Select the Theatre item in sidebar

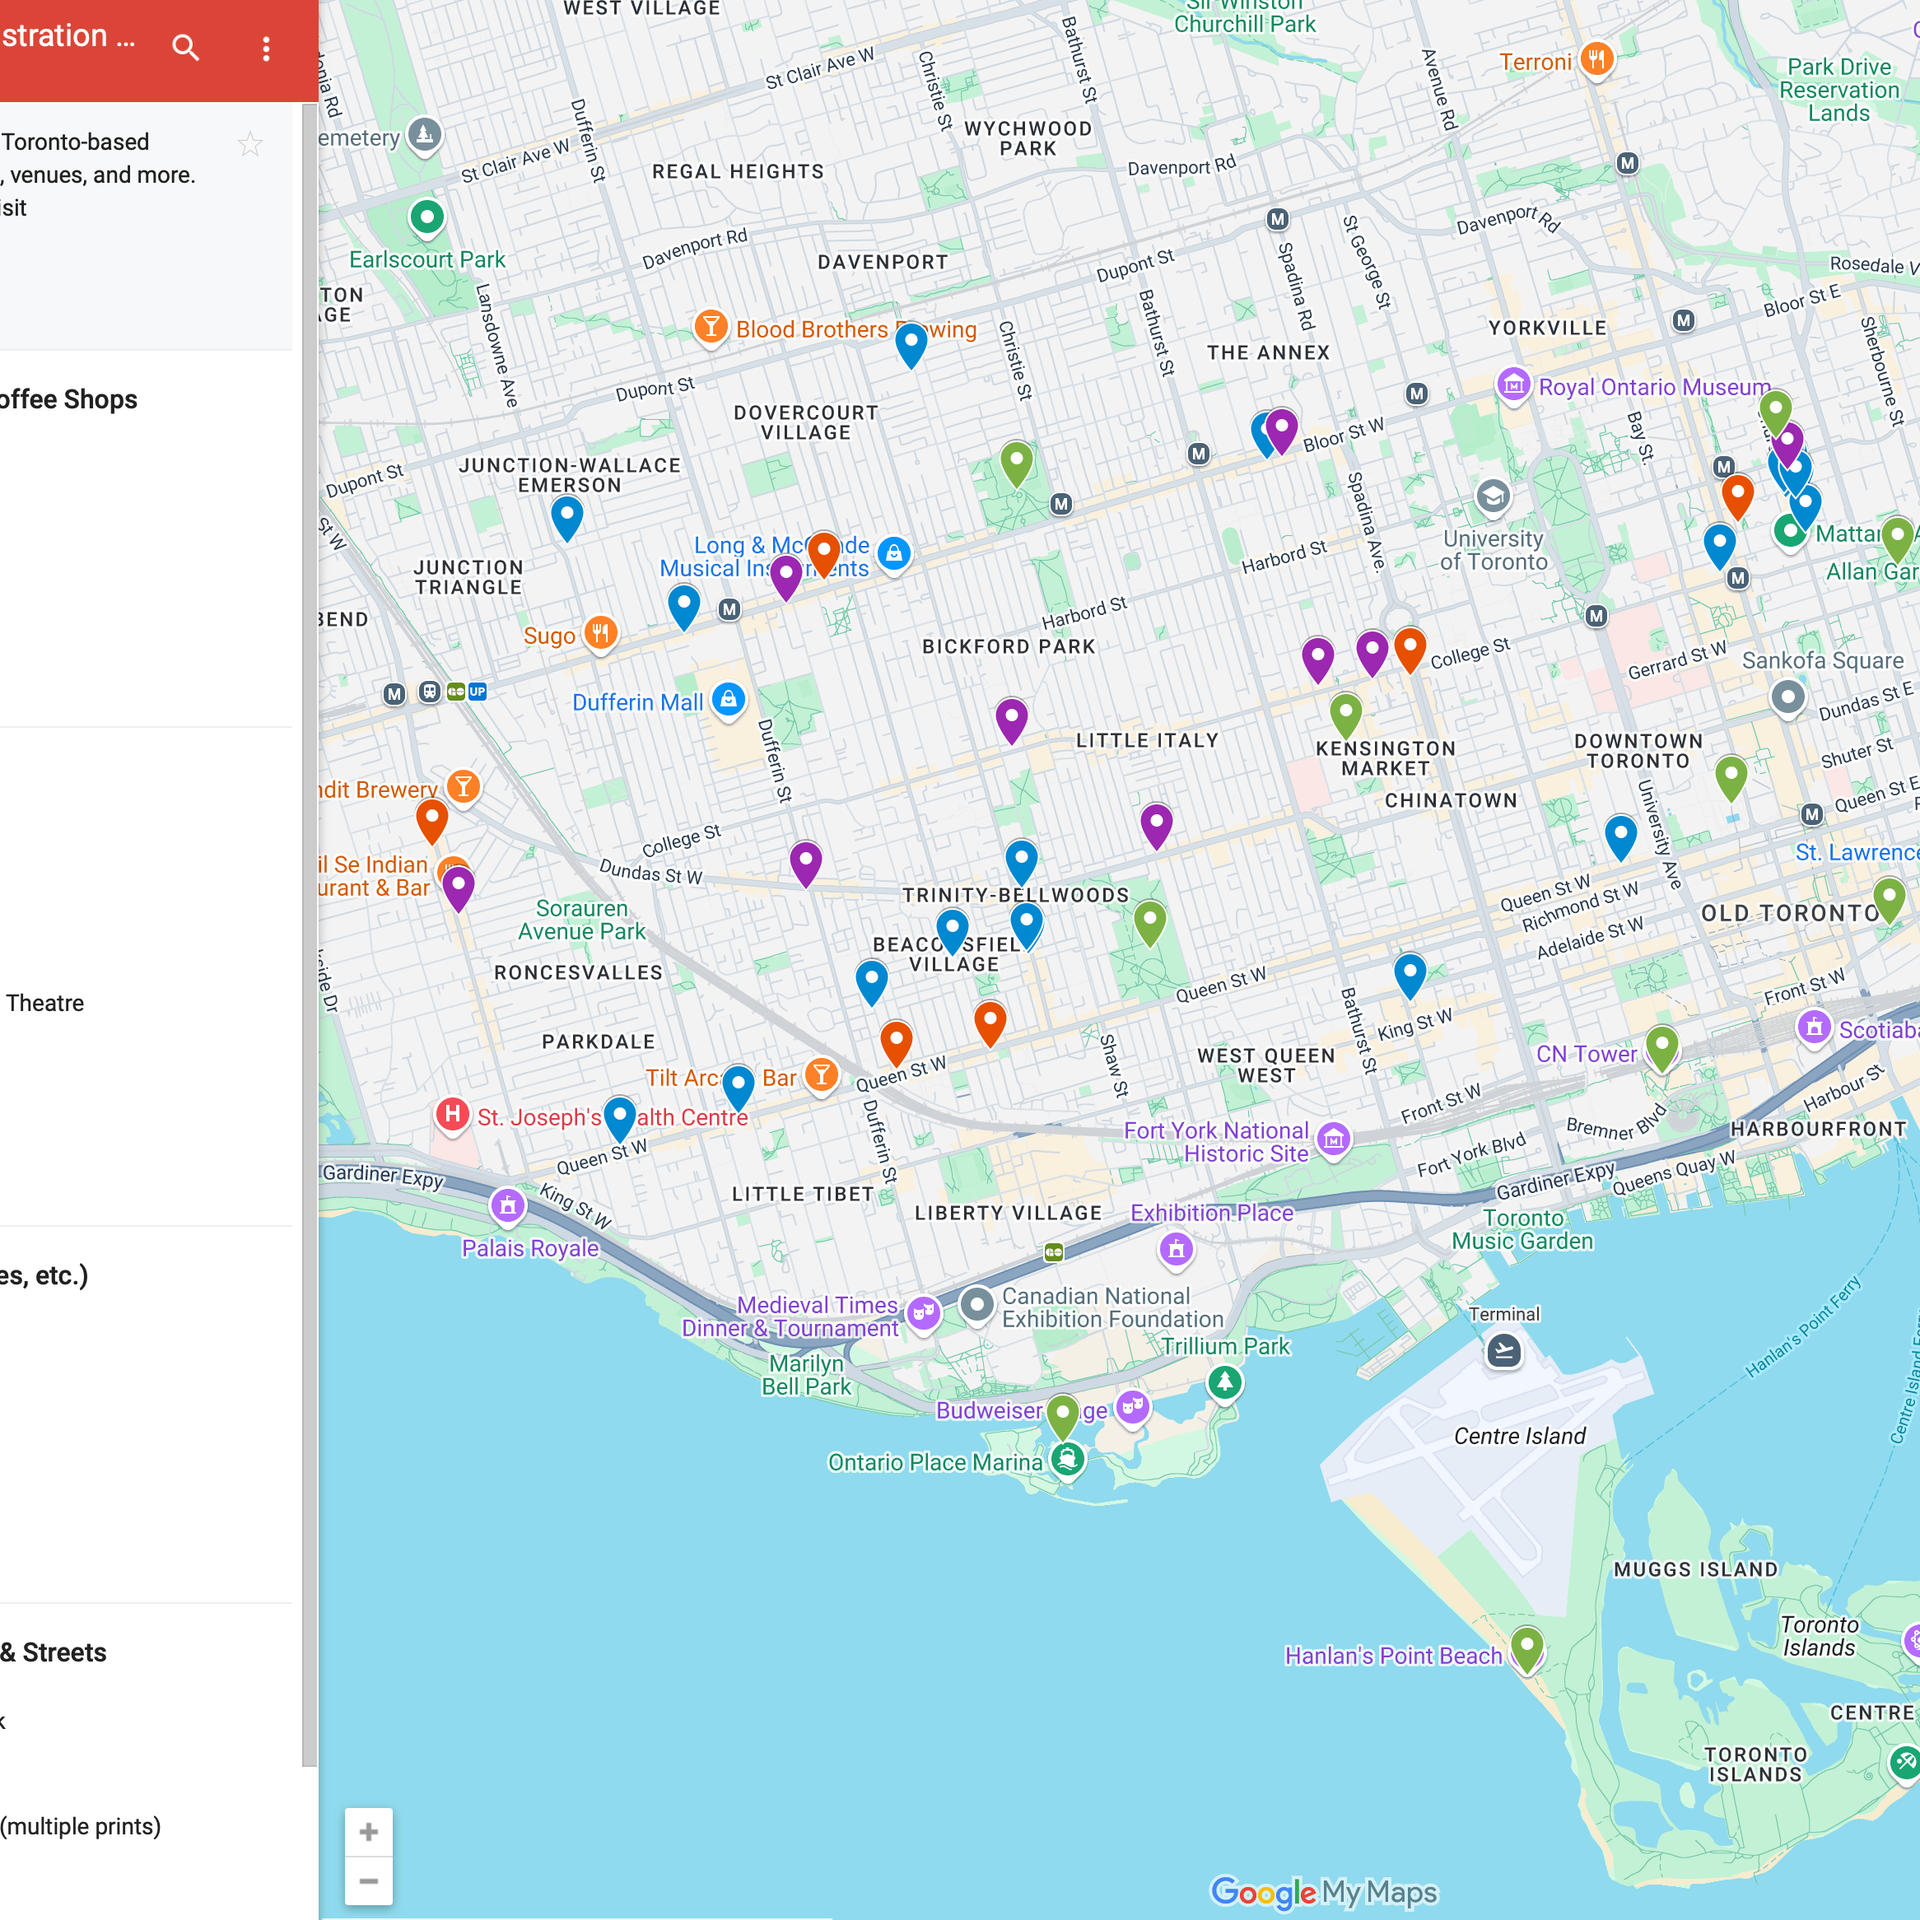coord(45,1003)
